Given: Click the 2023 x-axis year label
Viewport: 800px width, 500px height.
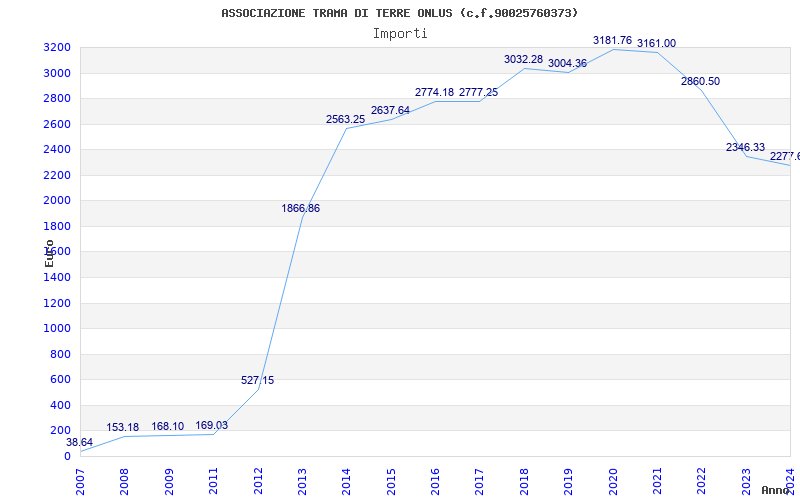Looking at the screenshot, I should coord(746,482).
